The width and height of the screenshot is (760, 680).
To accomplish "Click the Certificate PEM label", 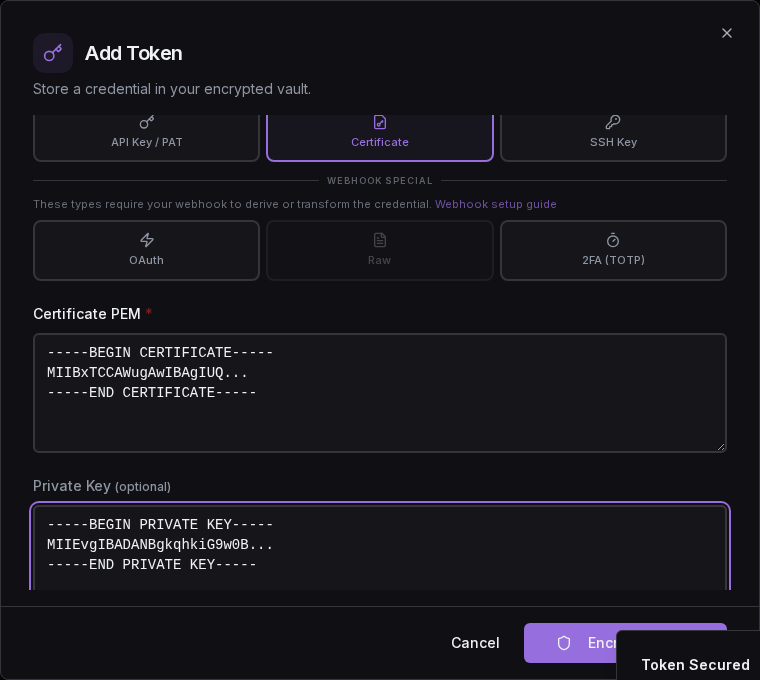I will pos(87,314).
